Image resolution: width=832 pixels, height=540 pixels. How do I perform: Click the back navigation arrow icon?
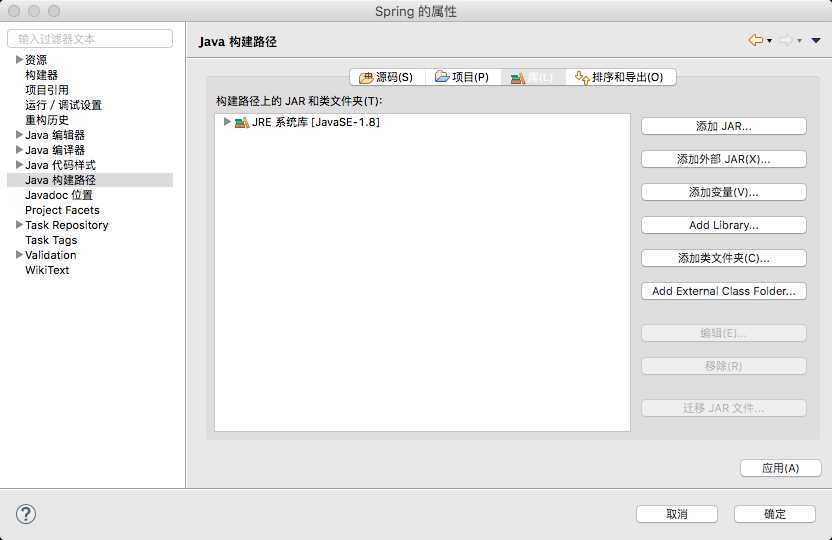pyautogui.click(x=756, y=40)
